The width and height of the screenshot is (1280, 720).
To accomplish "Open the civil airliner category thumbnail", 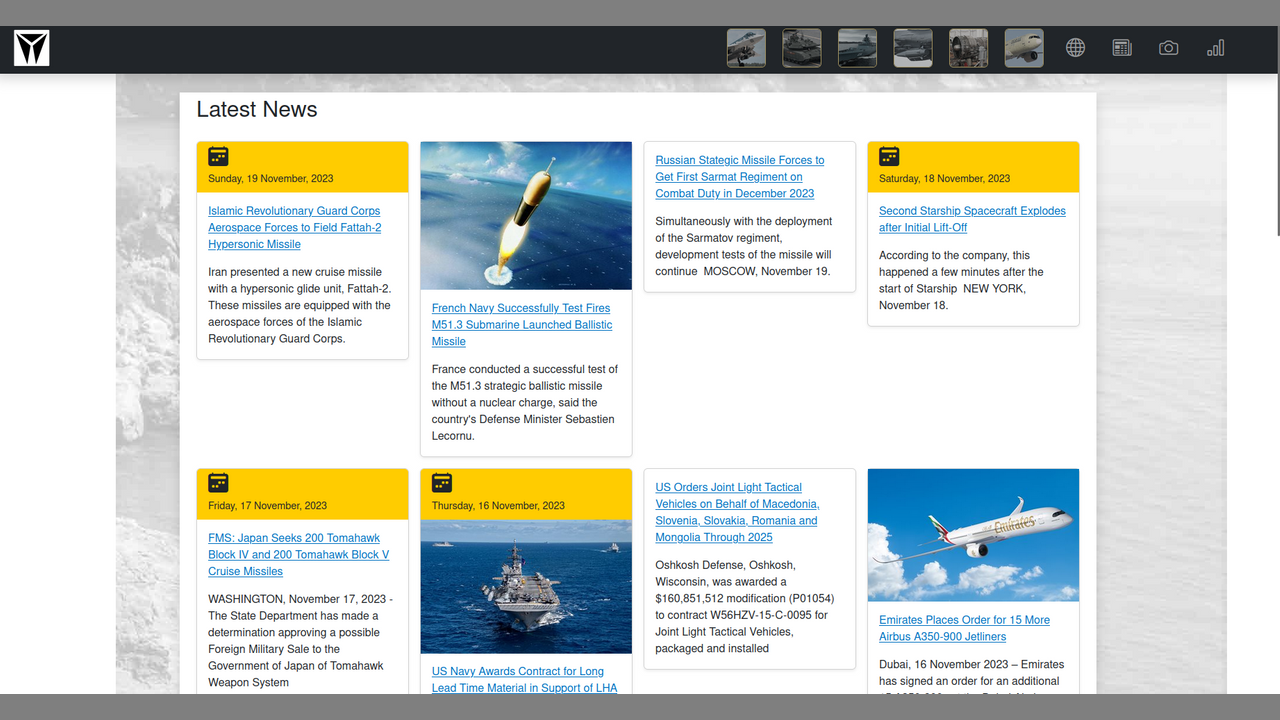I will pos(1024,48).
